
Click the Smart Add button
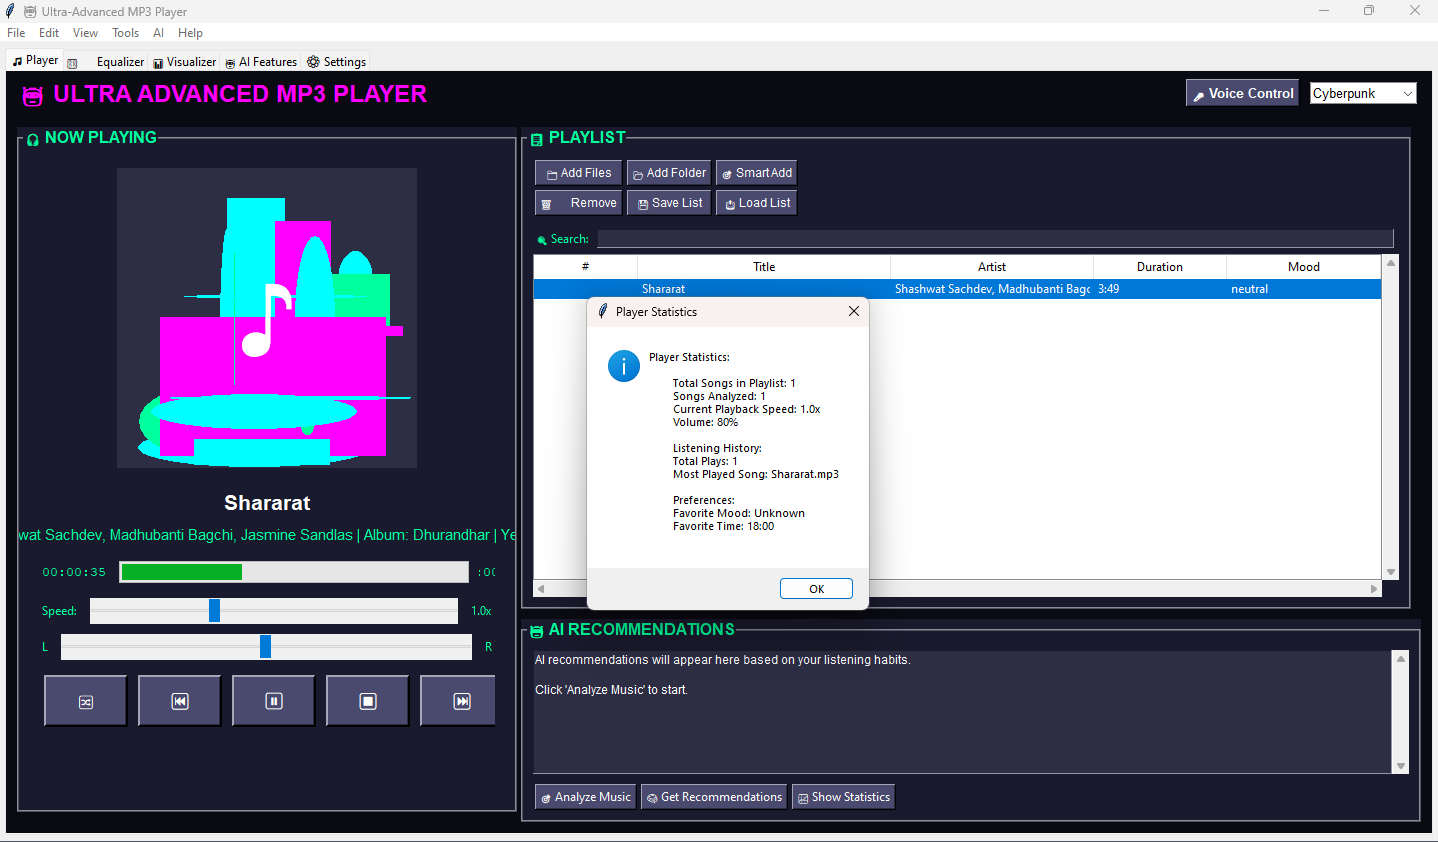(x=756, y=173)
